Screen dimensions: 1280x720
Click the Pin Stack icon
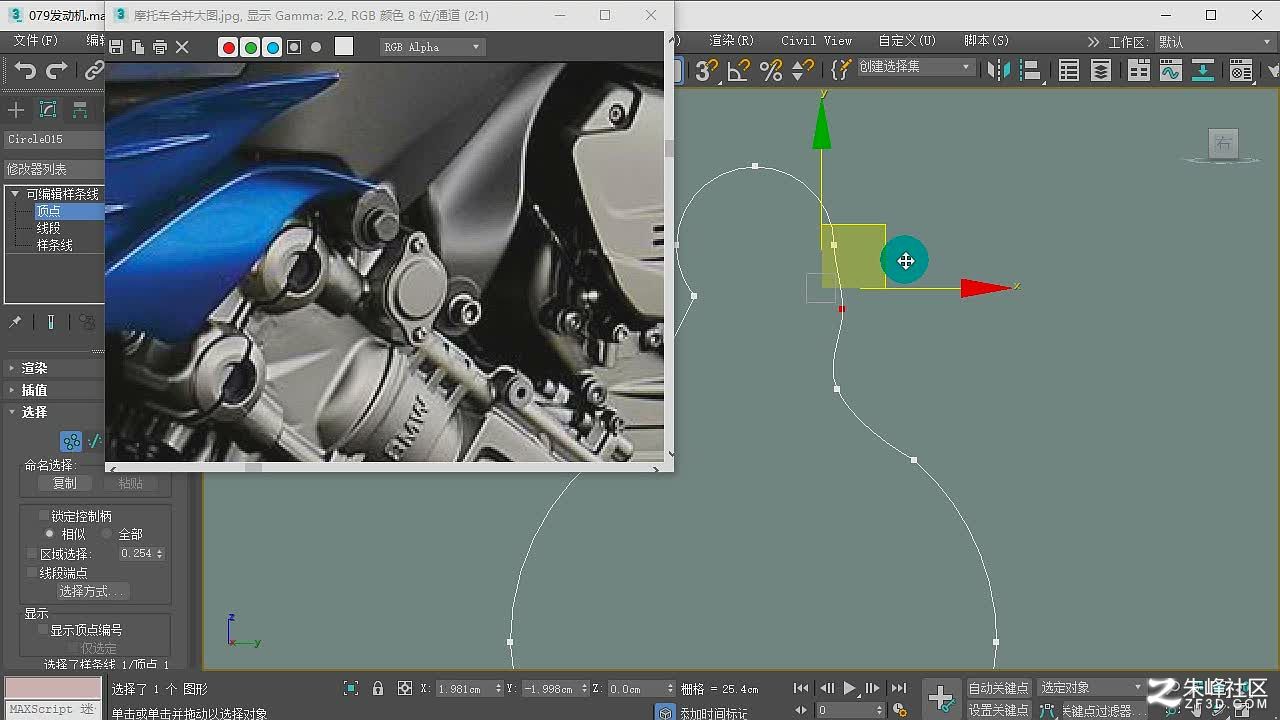(15, 322)
